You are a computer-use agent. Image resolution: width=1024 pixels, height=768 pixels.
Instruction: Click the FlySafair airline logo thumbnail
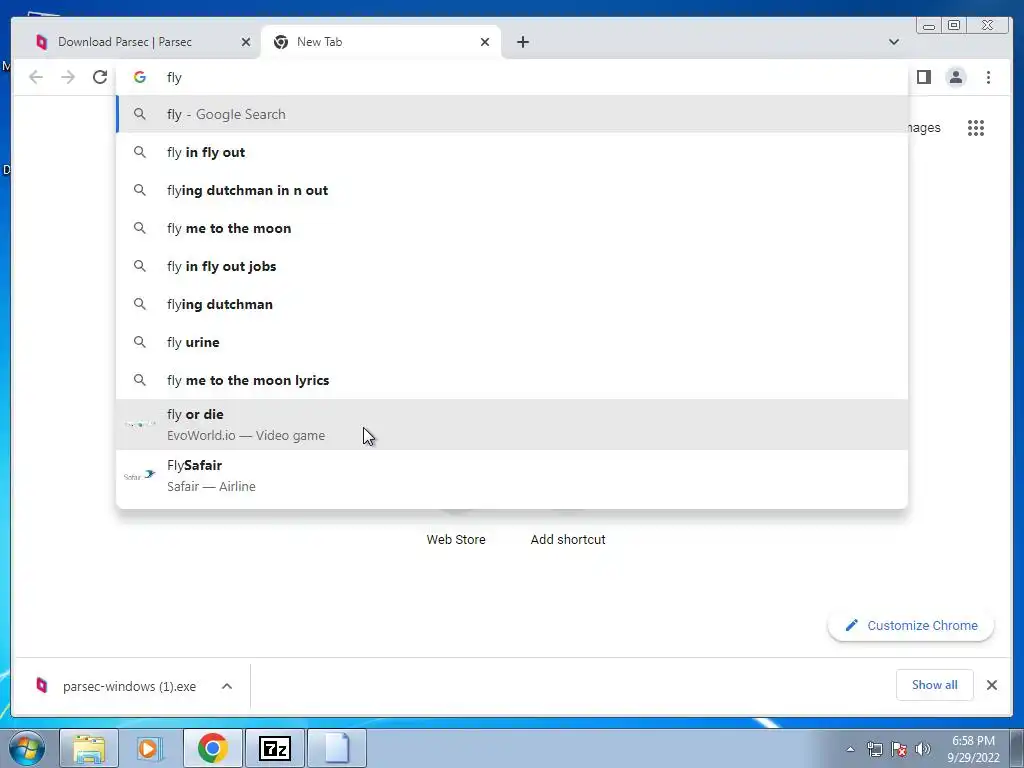(x=140, y=475)
